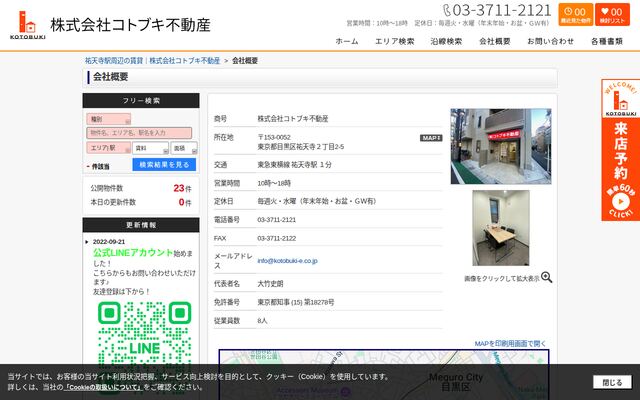Image resolution: width=640 pixels, height=400 pixels.
Task: Open the Cookieの取扱いについて link
Action: (x=103, y=387)
